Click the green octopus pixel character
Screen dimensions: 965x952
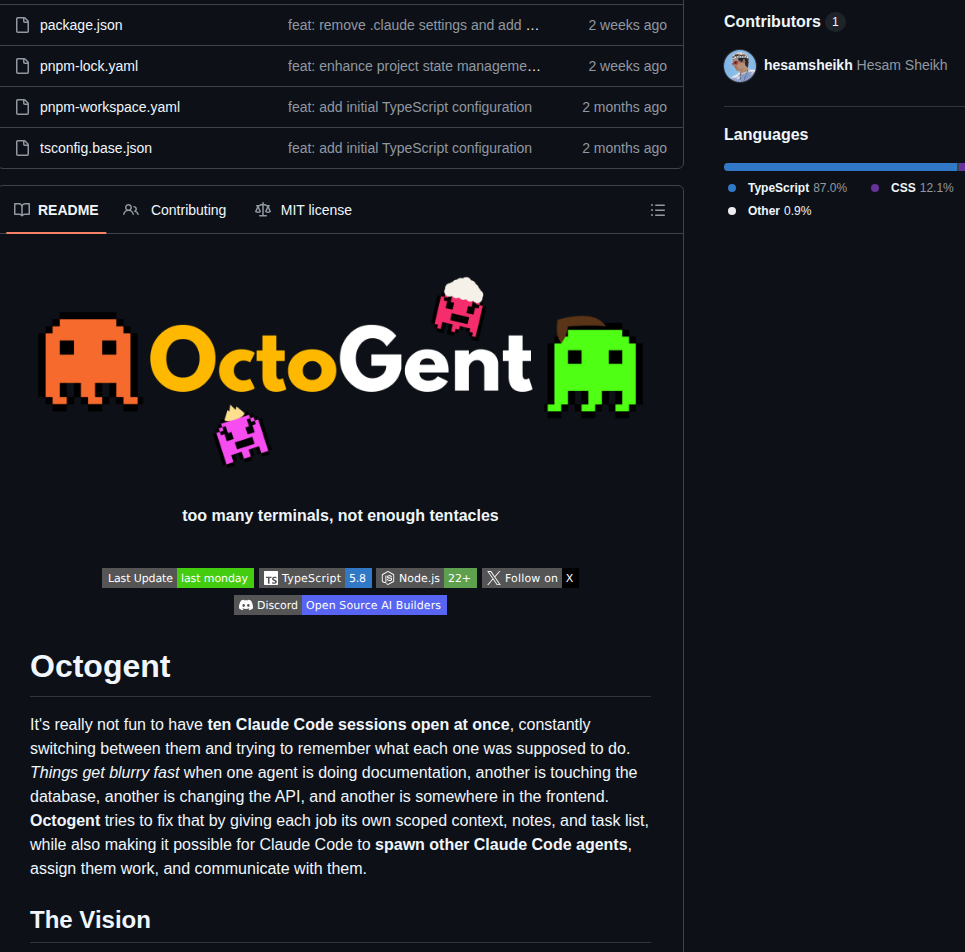(x=595, y=367)
